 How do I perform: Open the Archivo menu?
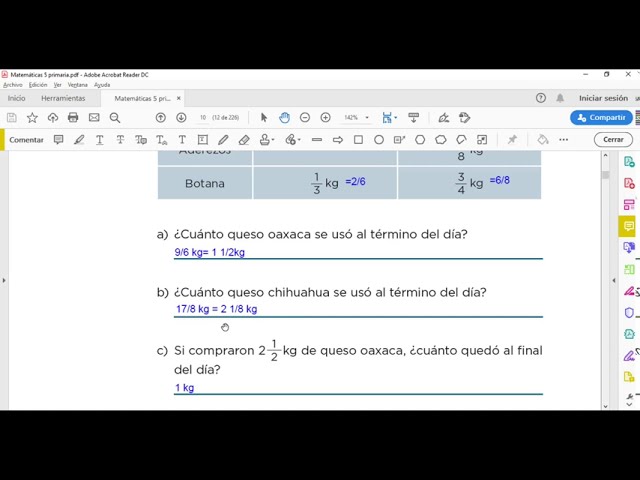tap(13, 85)
